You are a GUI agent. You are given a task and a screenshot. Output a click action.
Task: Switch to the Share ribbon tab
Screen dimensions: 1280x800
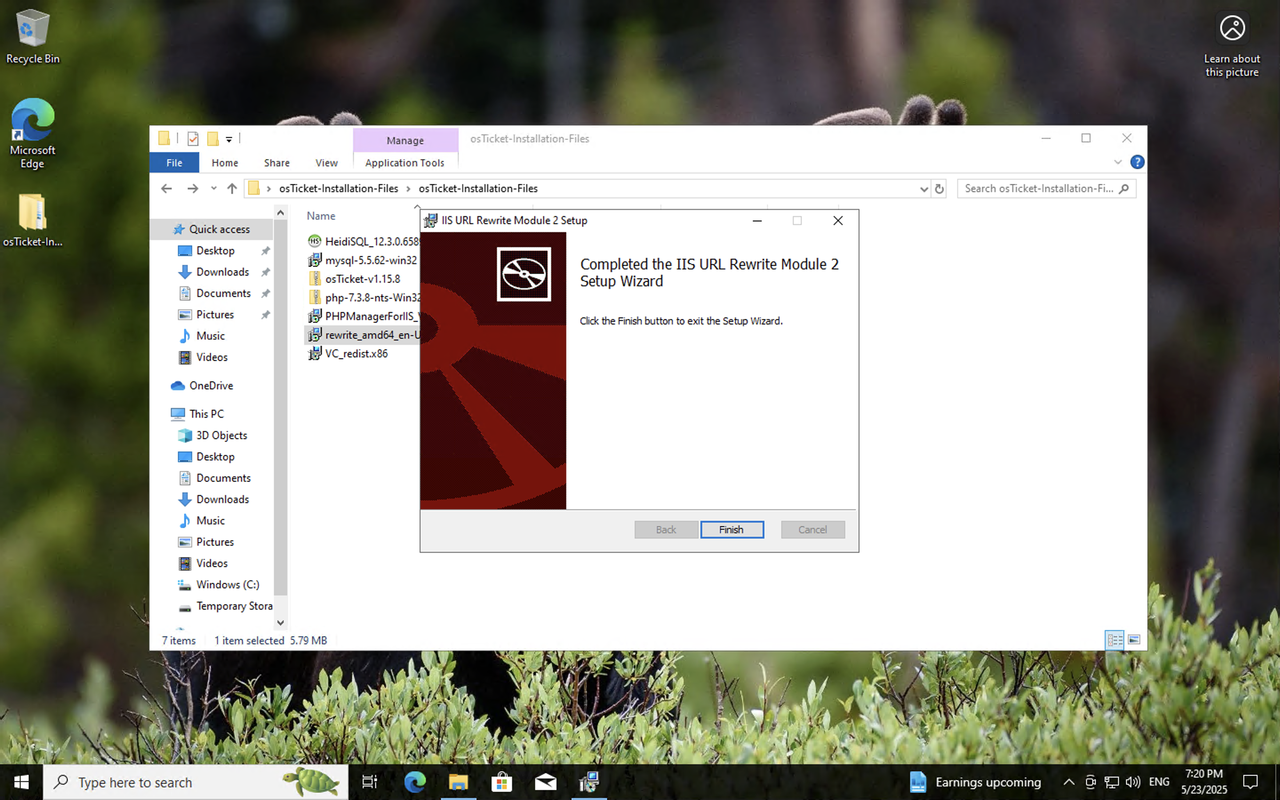coord(277,163)
